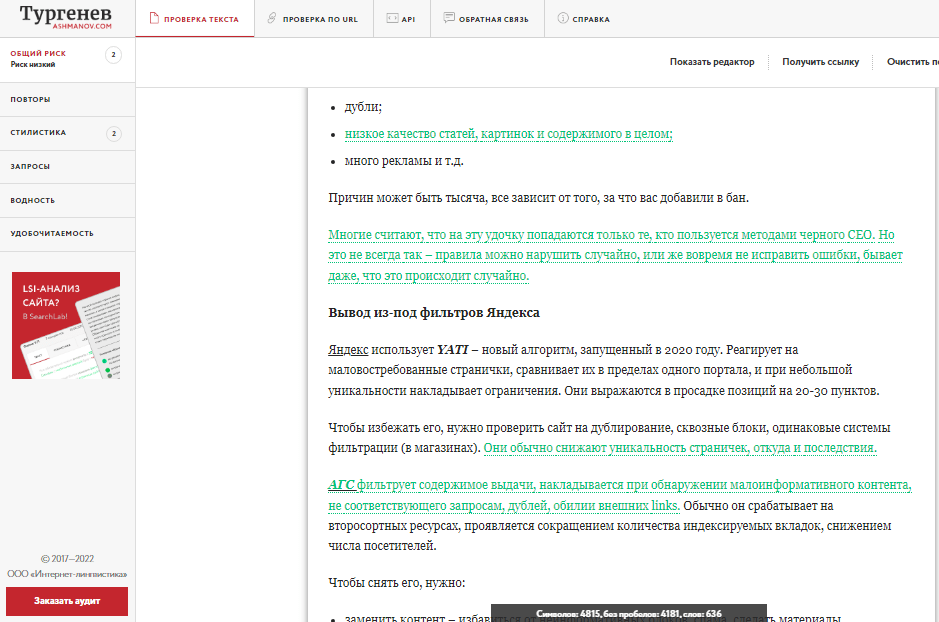Open the API tab

(x=401, y=19)
